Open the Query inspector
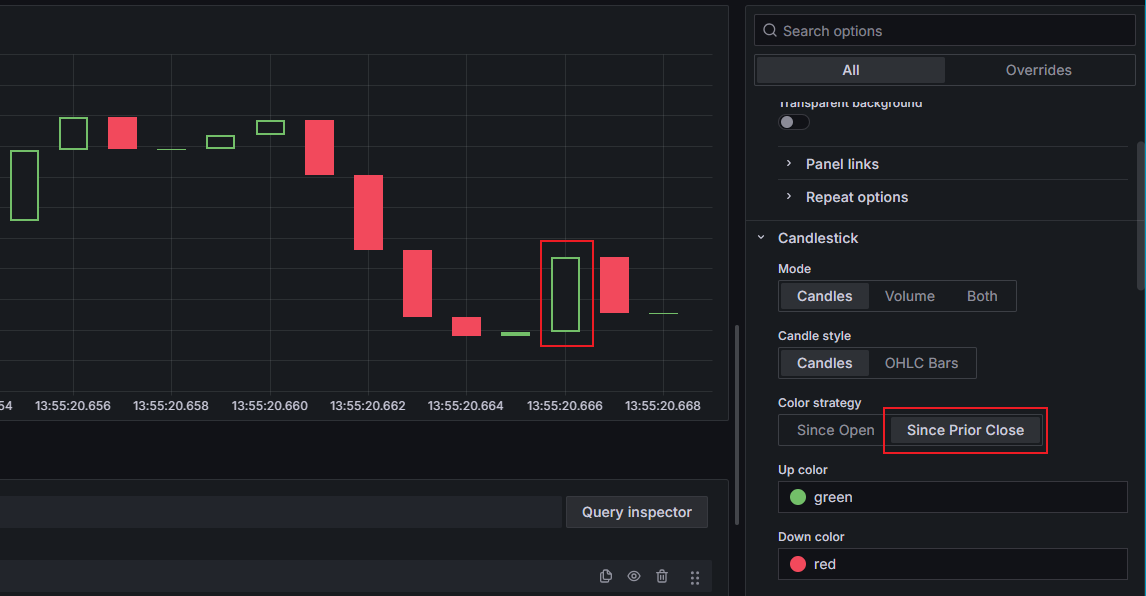This screenshot has height=596, width=1146. pos(636,512)
